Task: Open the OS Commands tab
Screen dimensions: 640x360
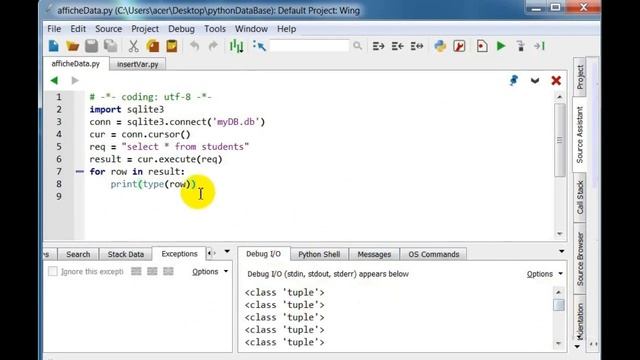Action: pyautogui.click(x=433, y=254)
